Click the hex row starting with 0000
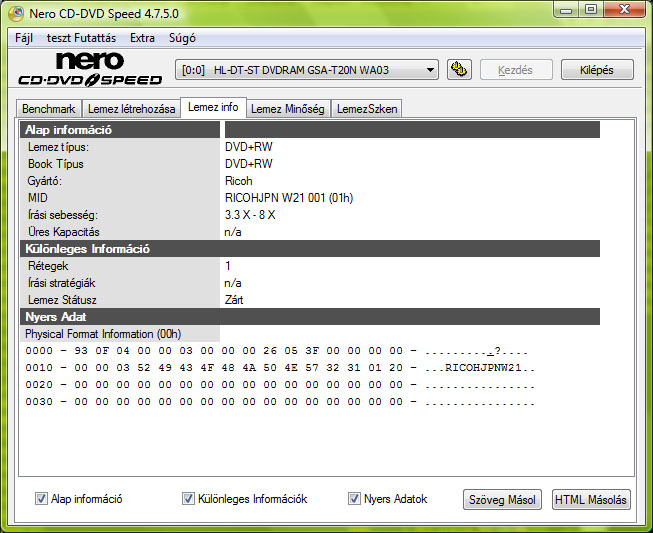This screenshot has width=653, height=533. pyautogui.click(x=277, y=351)
